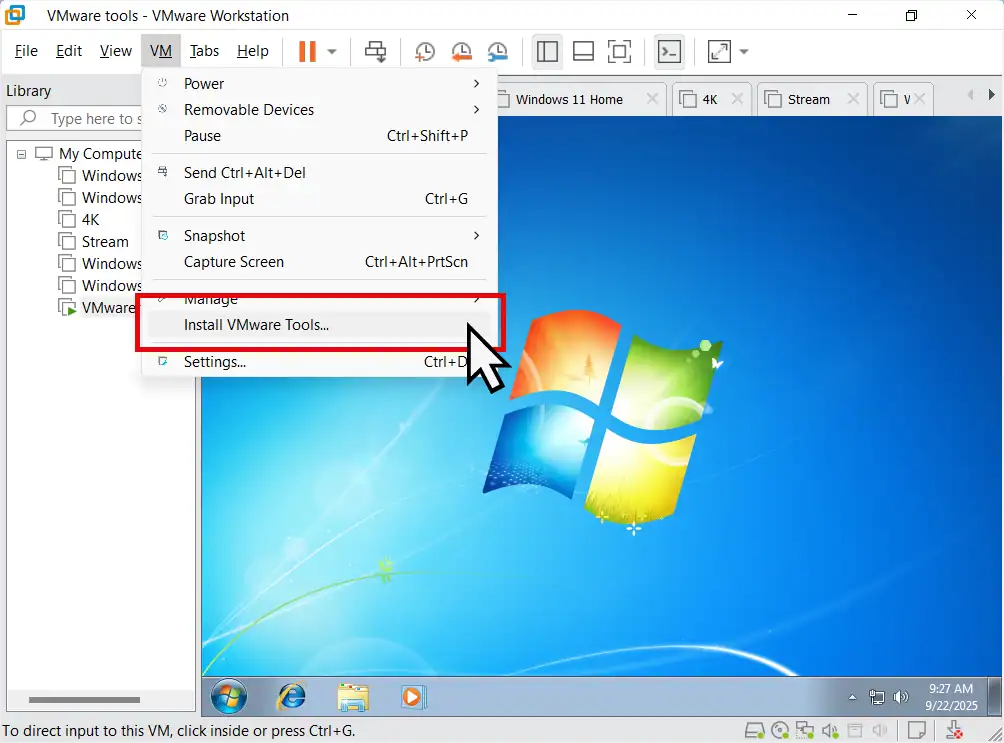This screenshot has height=743, width=1004.
Task: Click the sound card status bar icon
Action: point(830,730)
